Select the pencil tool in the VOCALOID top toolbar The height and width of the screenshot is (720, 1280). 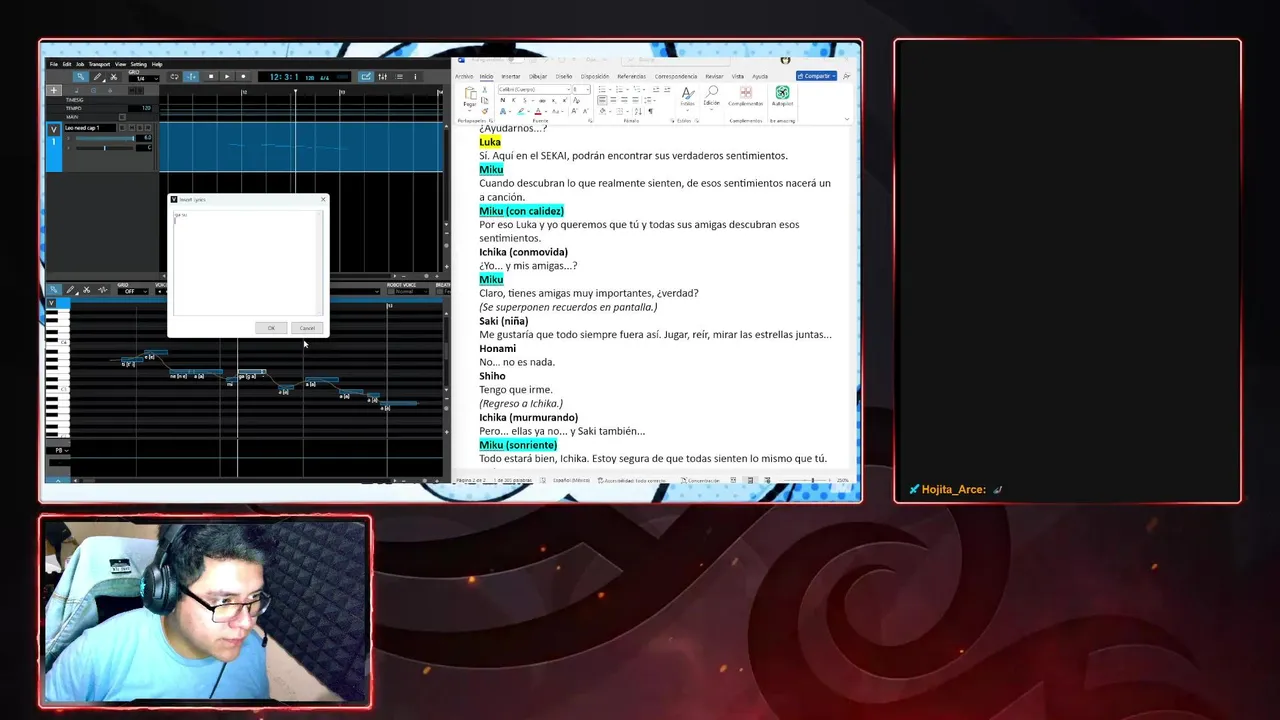tap(97, 77)
